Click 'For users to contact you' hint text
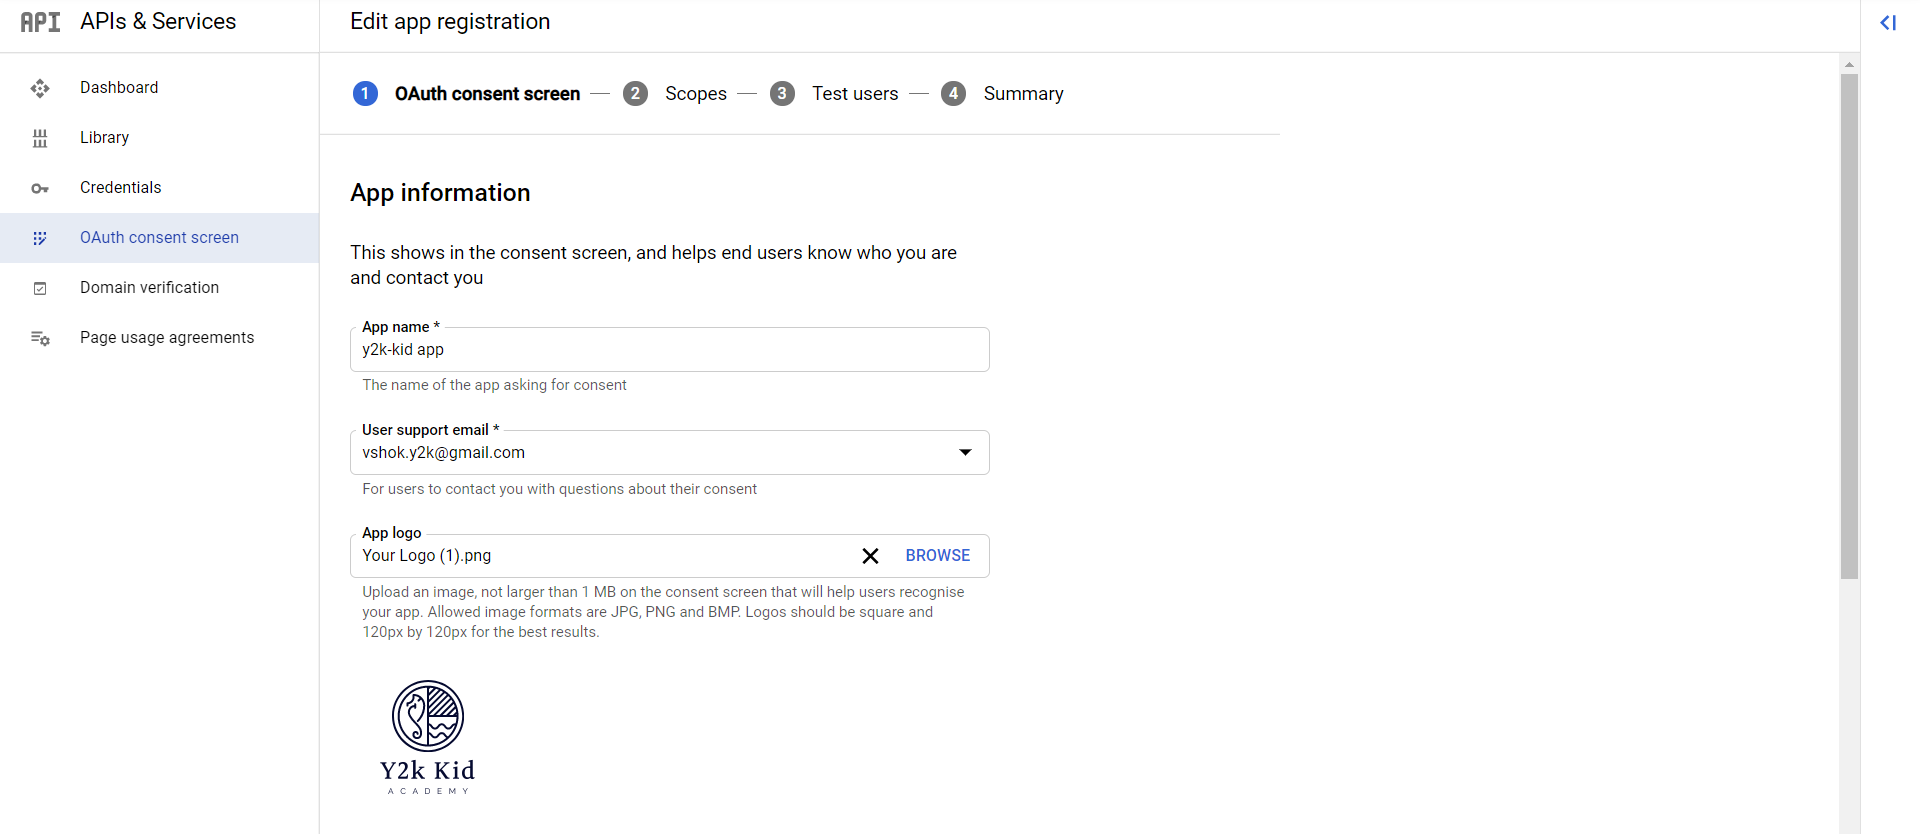The image size is (1920, 834). point(559,489)
